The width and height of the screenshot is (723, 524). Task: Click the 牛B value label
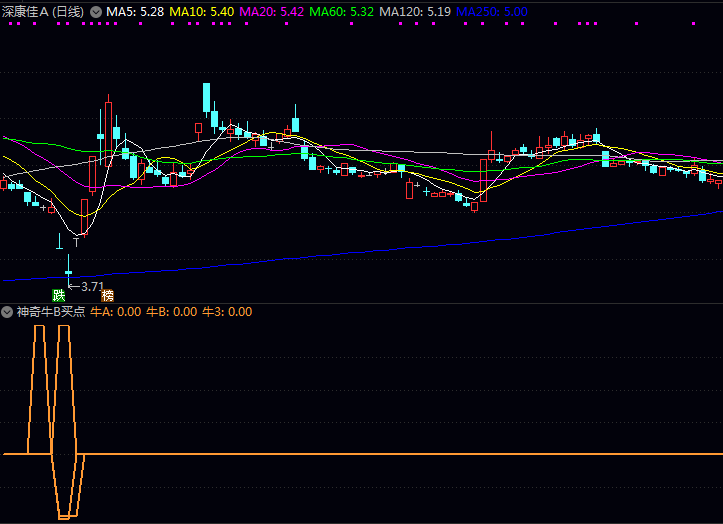coord(172,312)
